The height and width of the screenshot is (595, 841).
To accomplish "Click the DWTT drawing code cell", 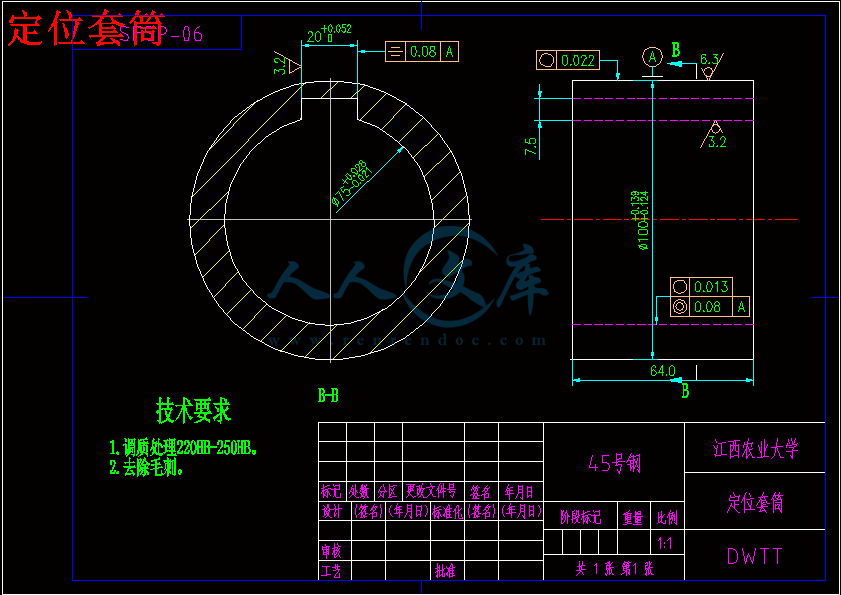I will point(755,556).
